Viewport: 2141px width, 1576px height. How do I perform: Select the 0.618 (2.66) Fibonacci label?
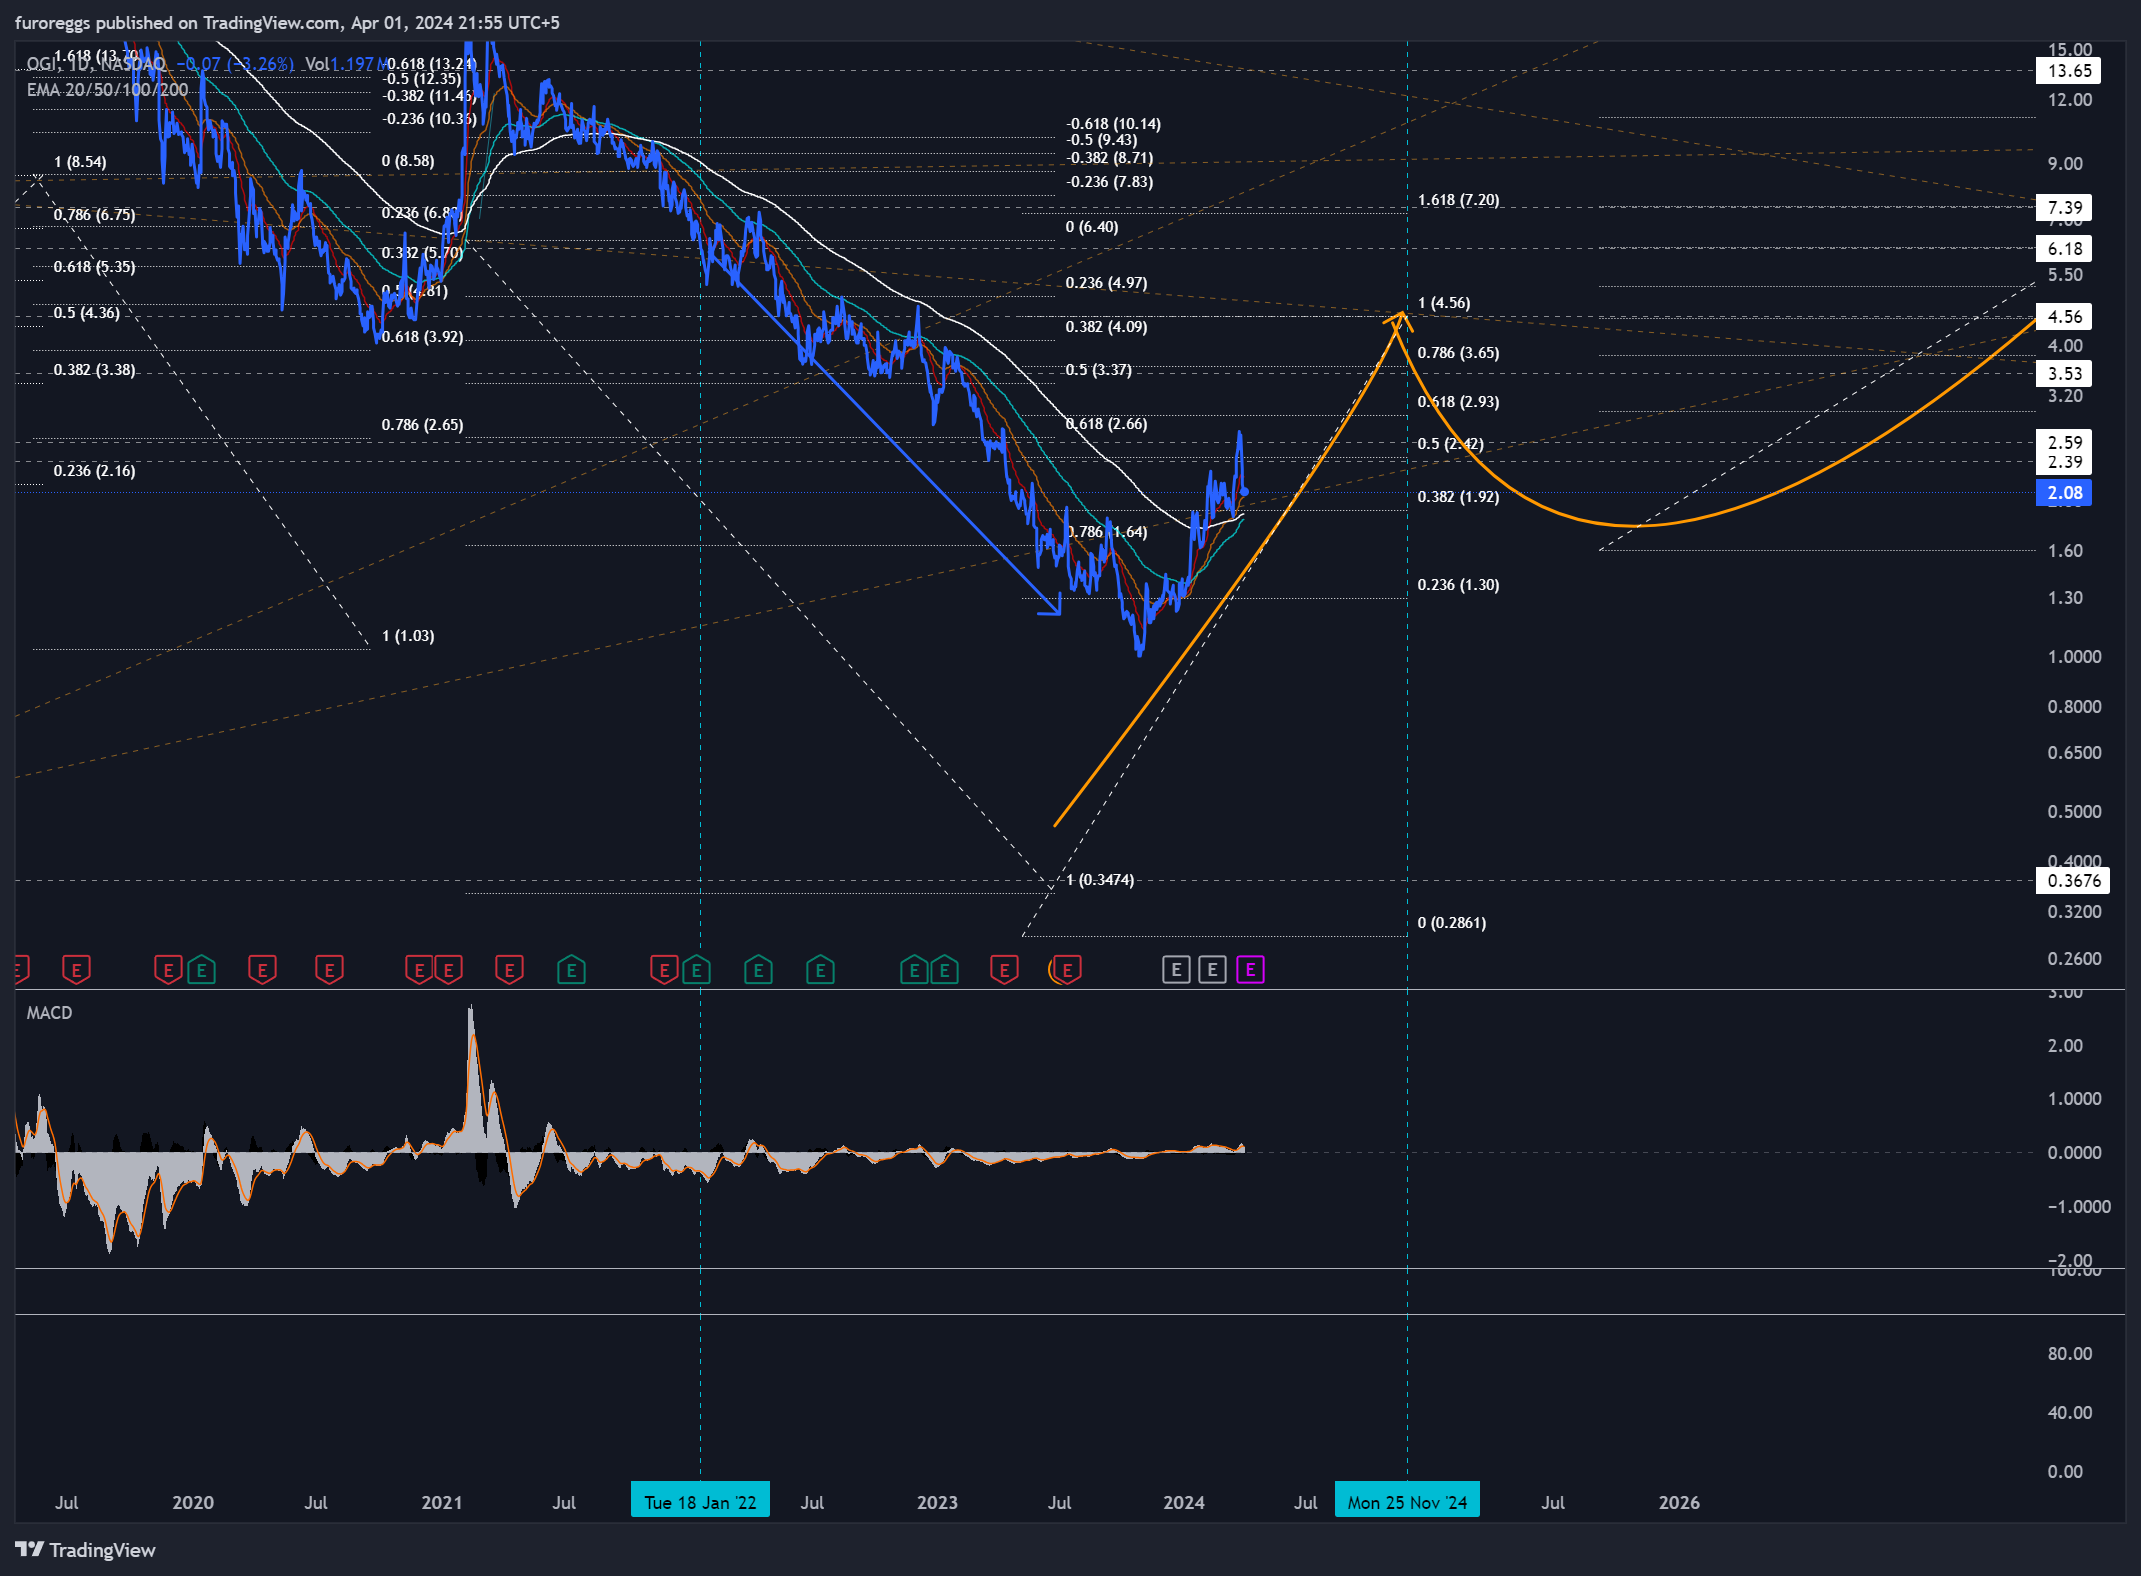pos(1106,424)
